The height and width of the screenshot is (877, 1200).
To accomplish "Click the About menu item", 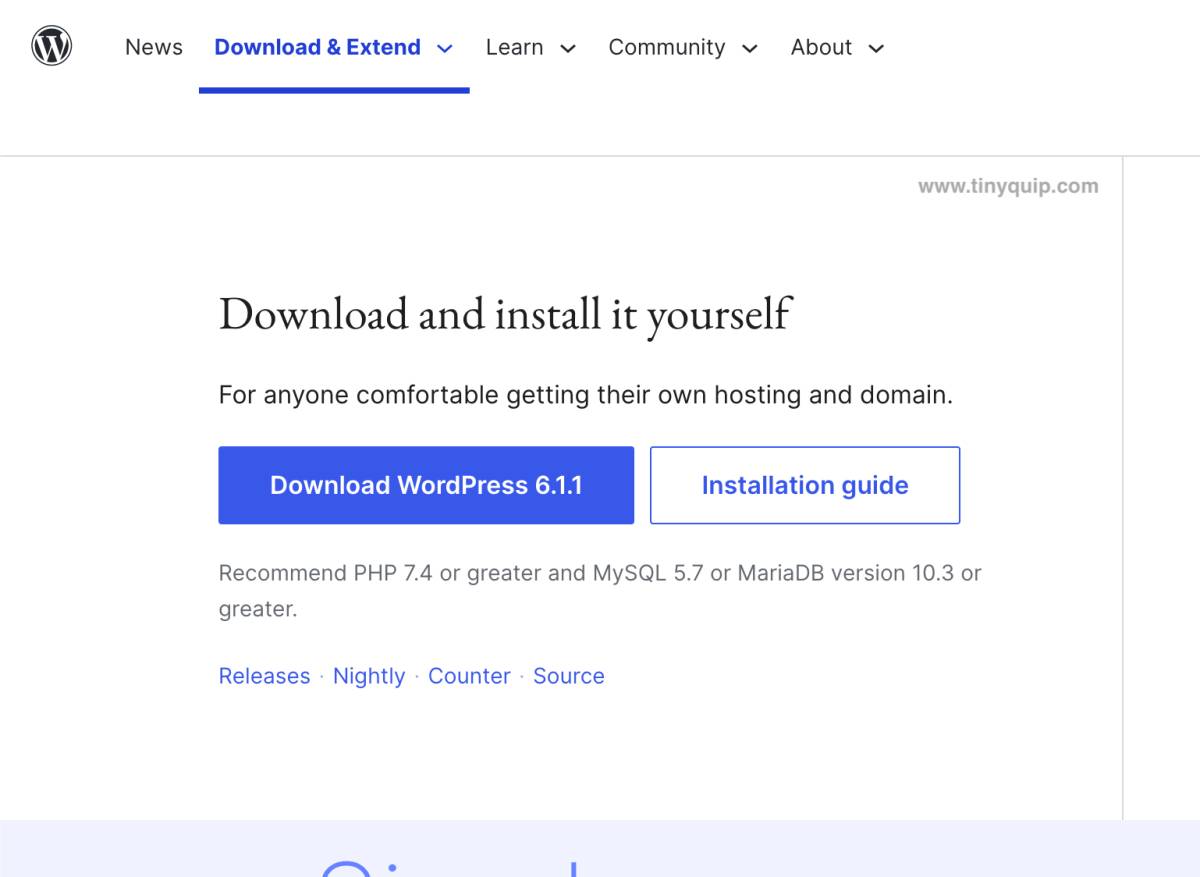I will click(821, 47).
